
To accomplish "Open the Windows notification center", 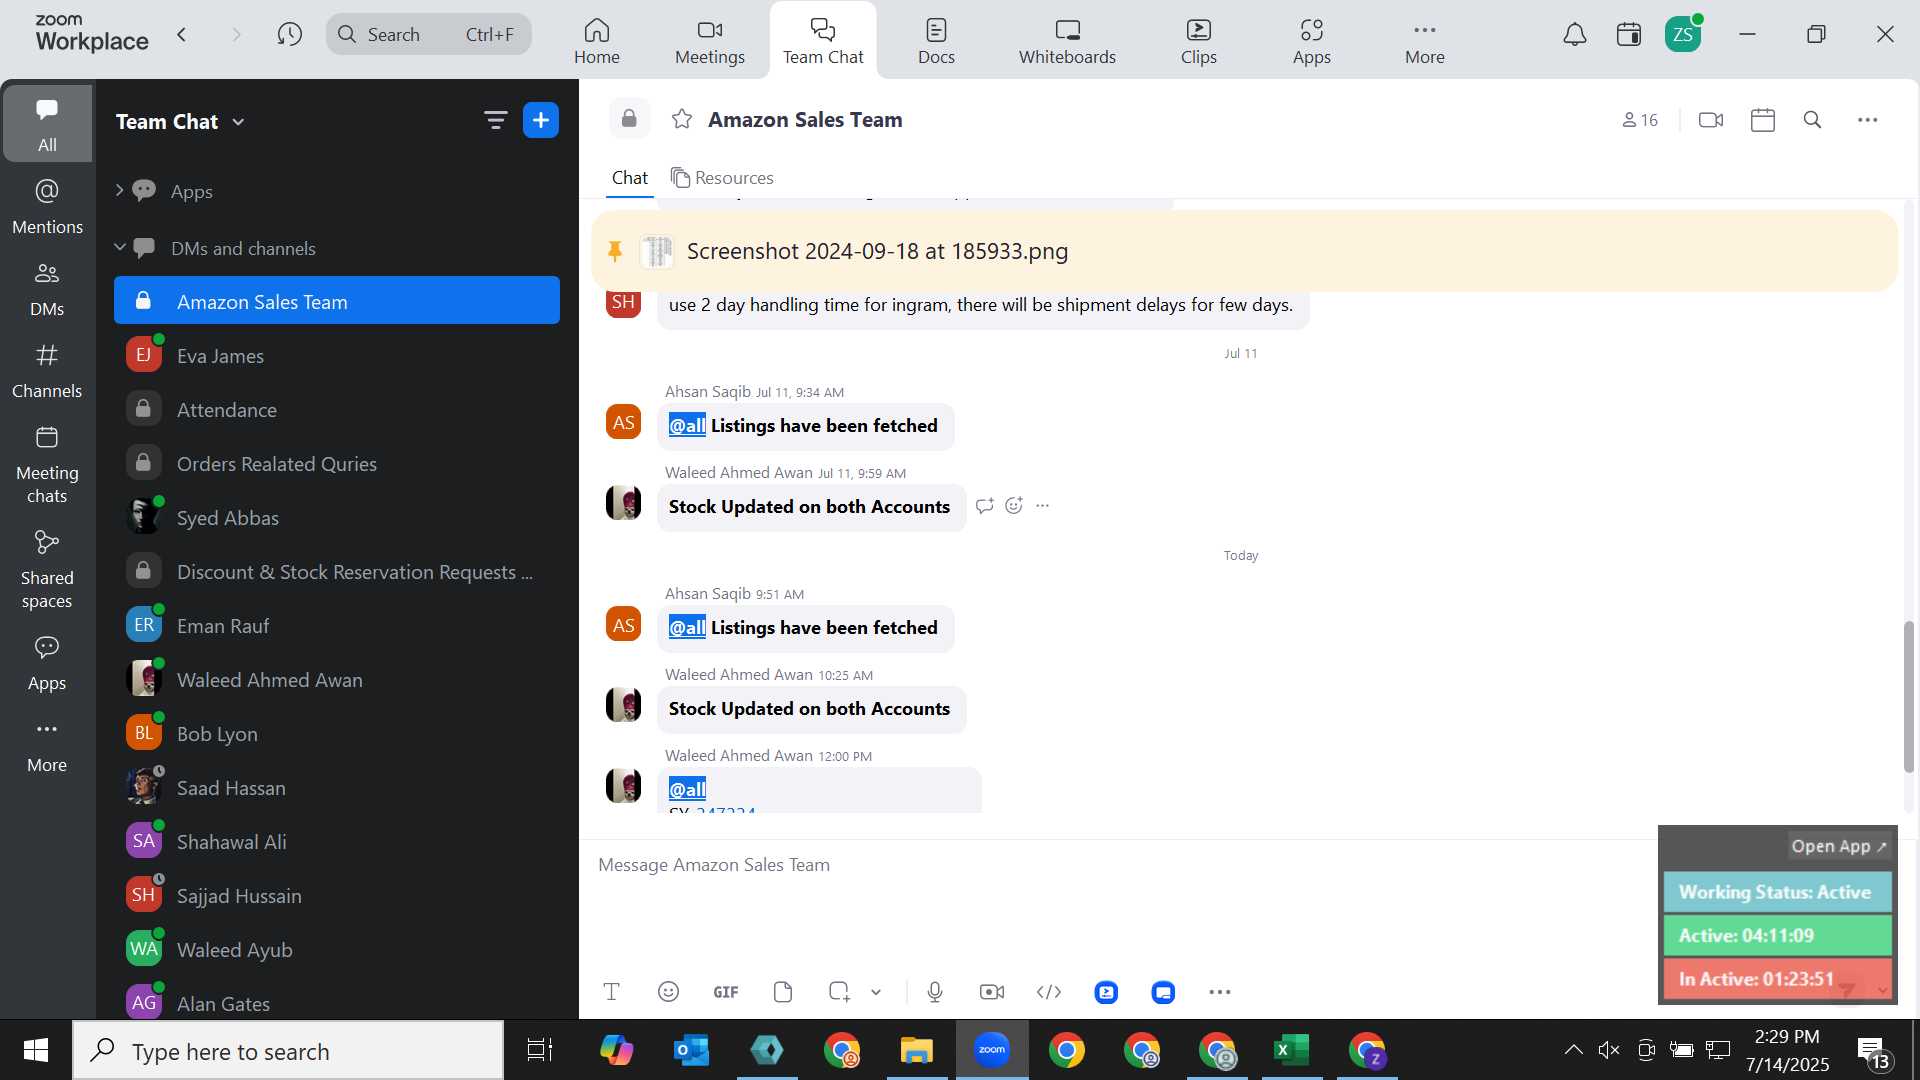I will 1873,1052.
